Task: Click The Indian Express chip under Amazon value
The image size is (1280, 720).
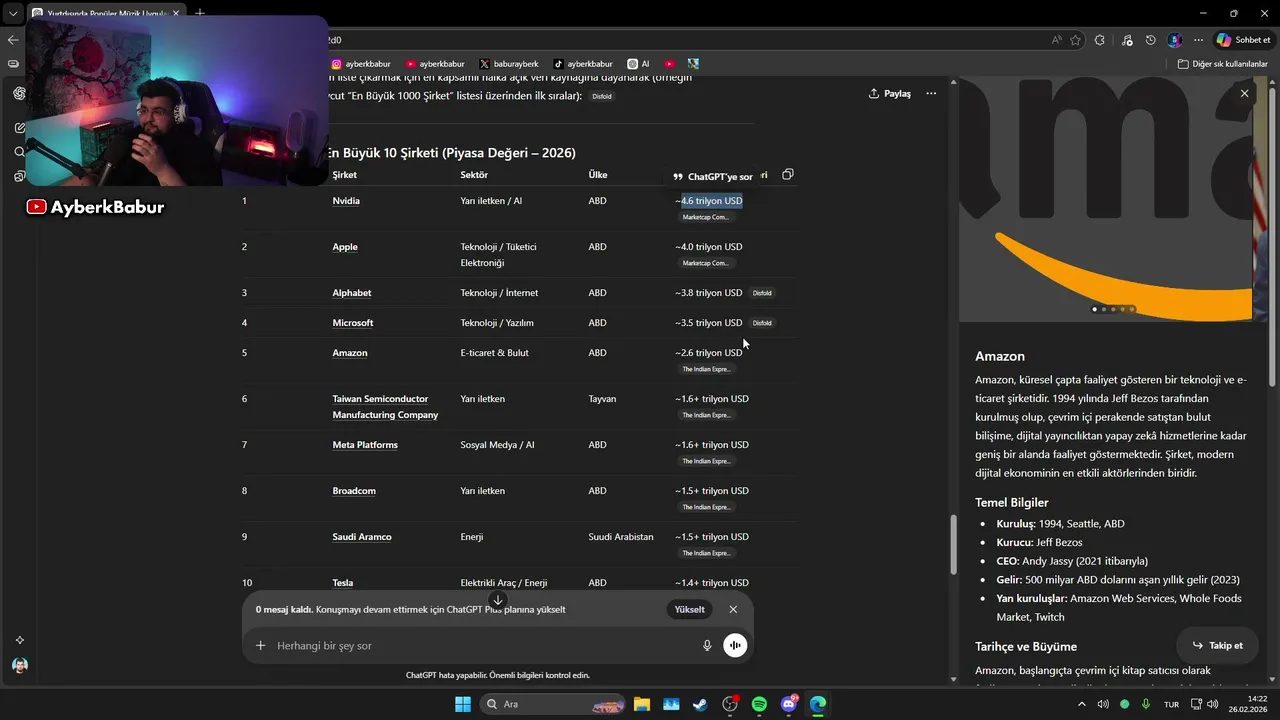Action: [x=706, y=369]
